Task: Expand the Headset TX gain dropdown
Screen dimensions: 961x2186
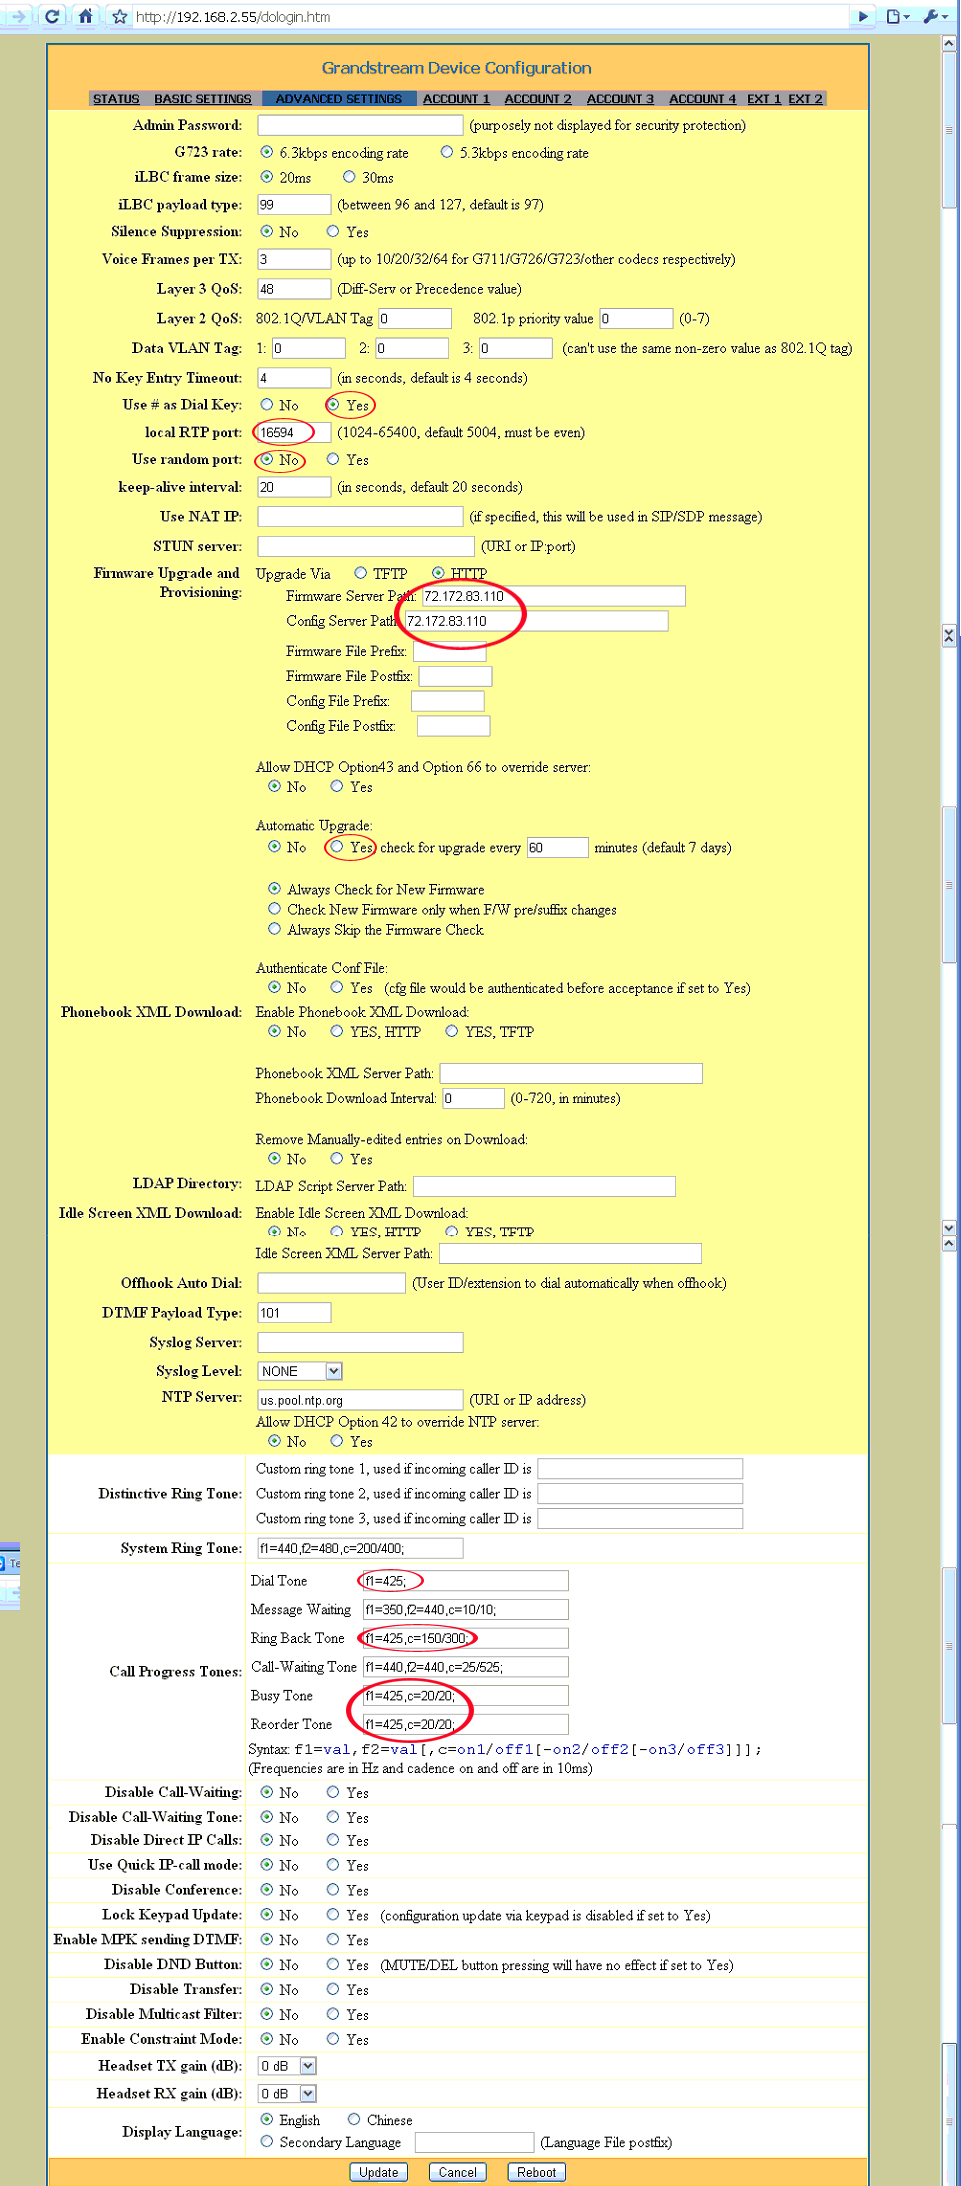Action: coord(308,2065)
